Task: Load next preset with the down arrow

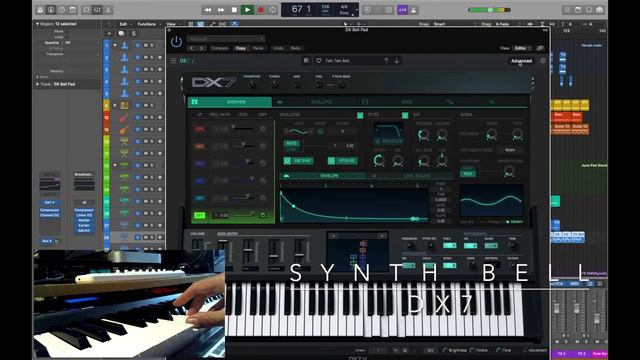Action: coord(396,61)
